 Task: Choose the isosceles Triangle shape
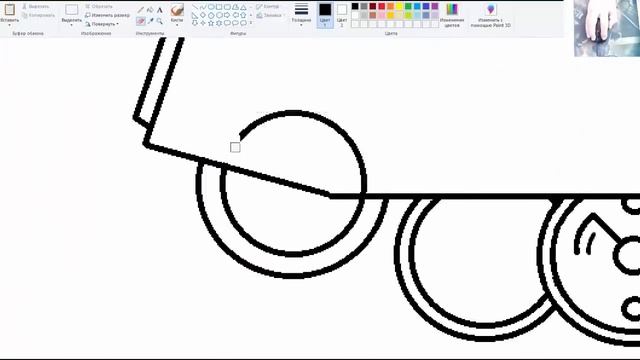coord(243,7)
